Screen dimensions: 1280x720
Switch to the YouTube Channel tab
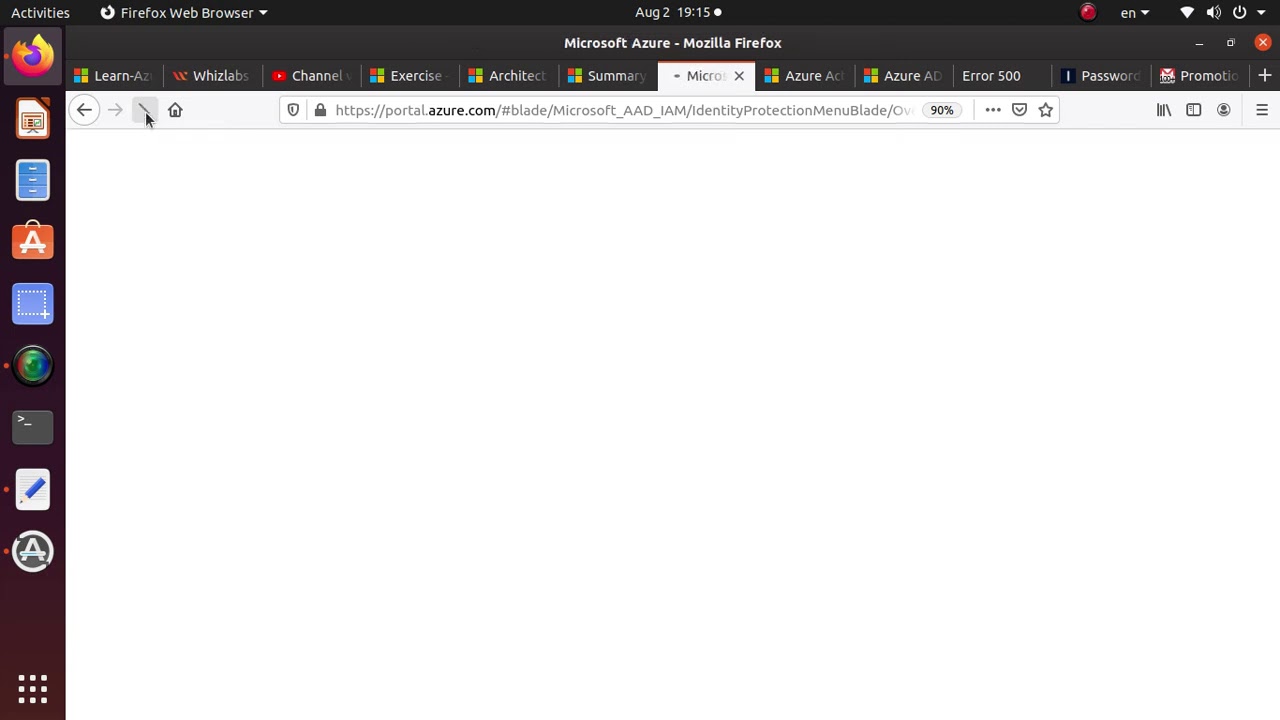310,76
